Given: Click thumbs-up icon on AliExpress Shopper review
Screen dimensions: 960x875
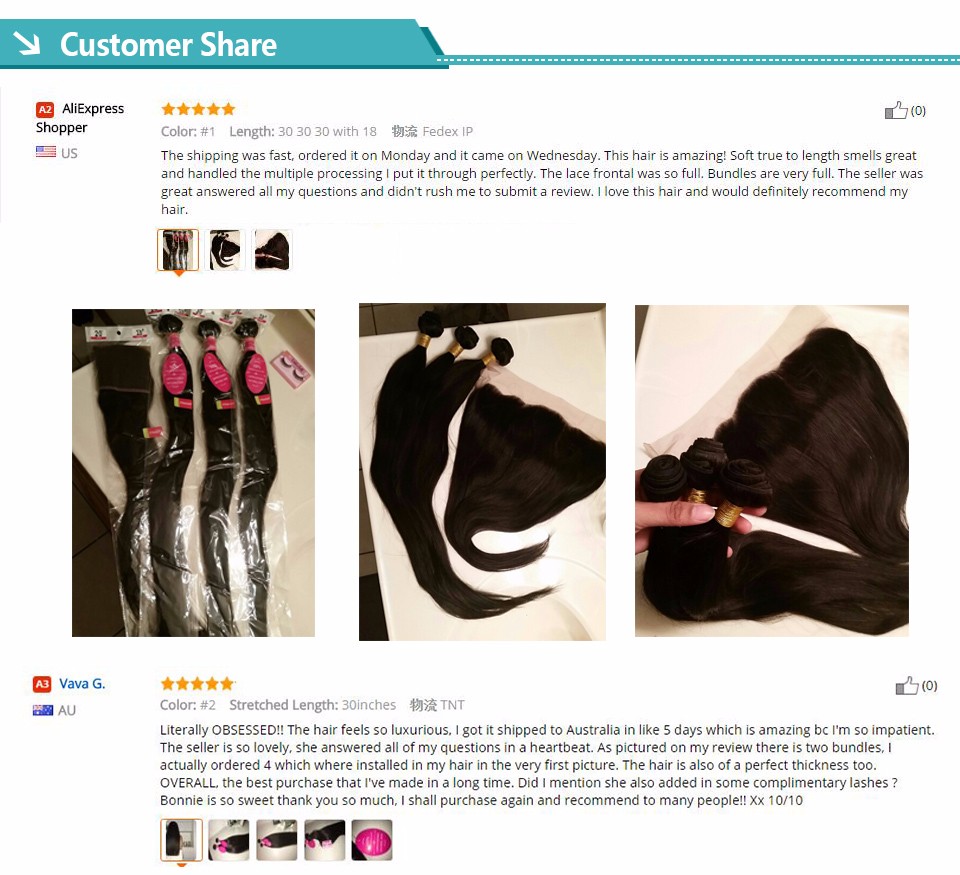Looking at the screenshot, I should [896, 110].
